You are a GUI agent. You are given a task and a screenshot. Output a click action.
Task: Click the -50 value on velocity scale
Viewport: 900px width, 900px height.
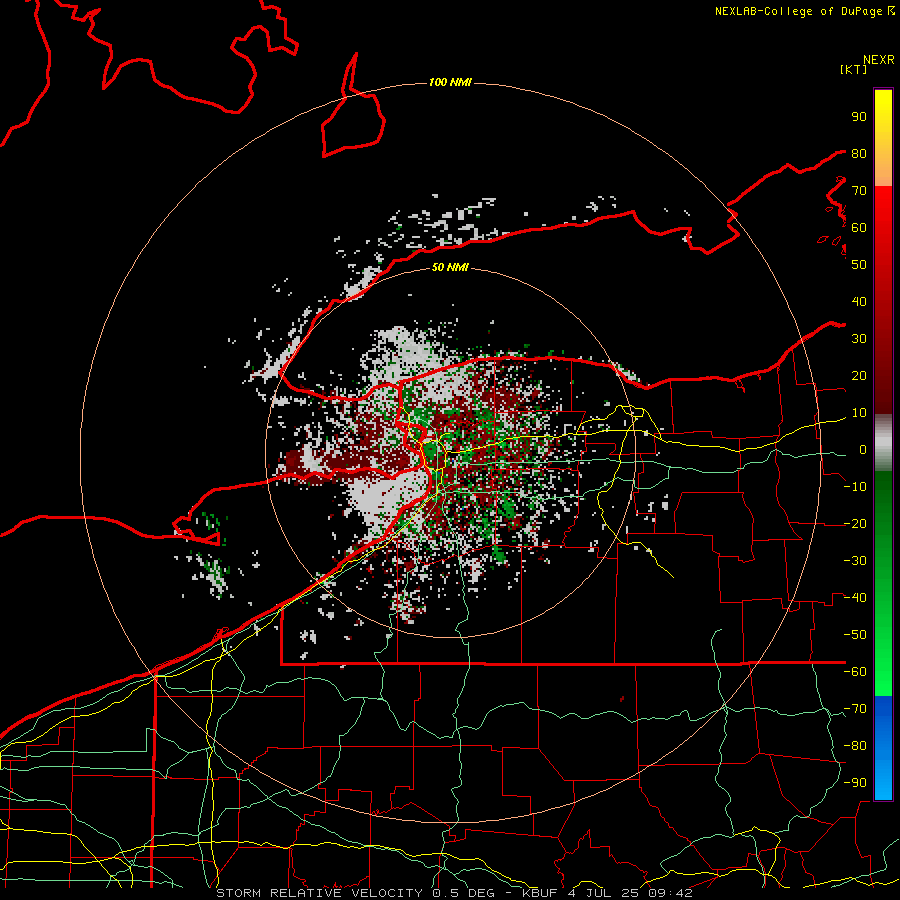(x=855, y=635)
